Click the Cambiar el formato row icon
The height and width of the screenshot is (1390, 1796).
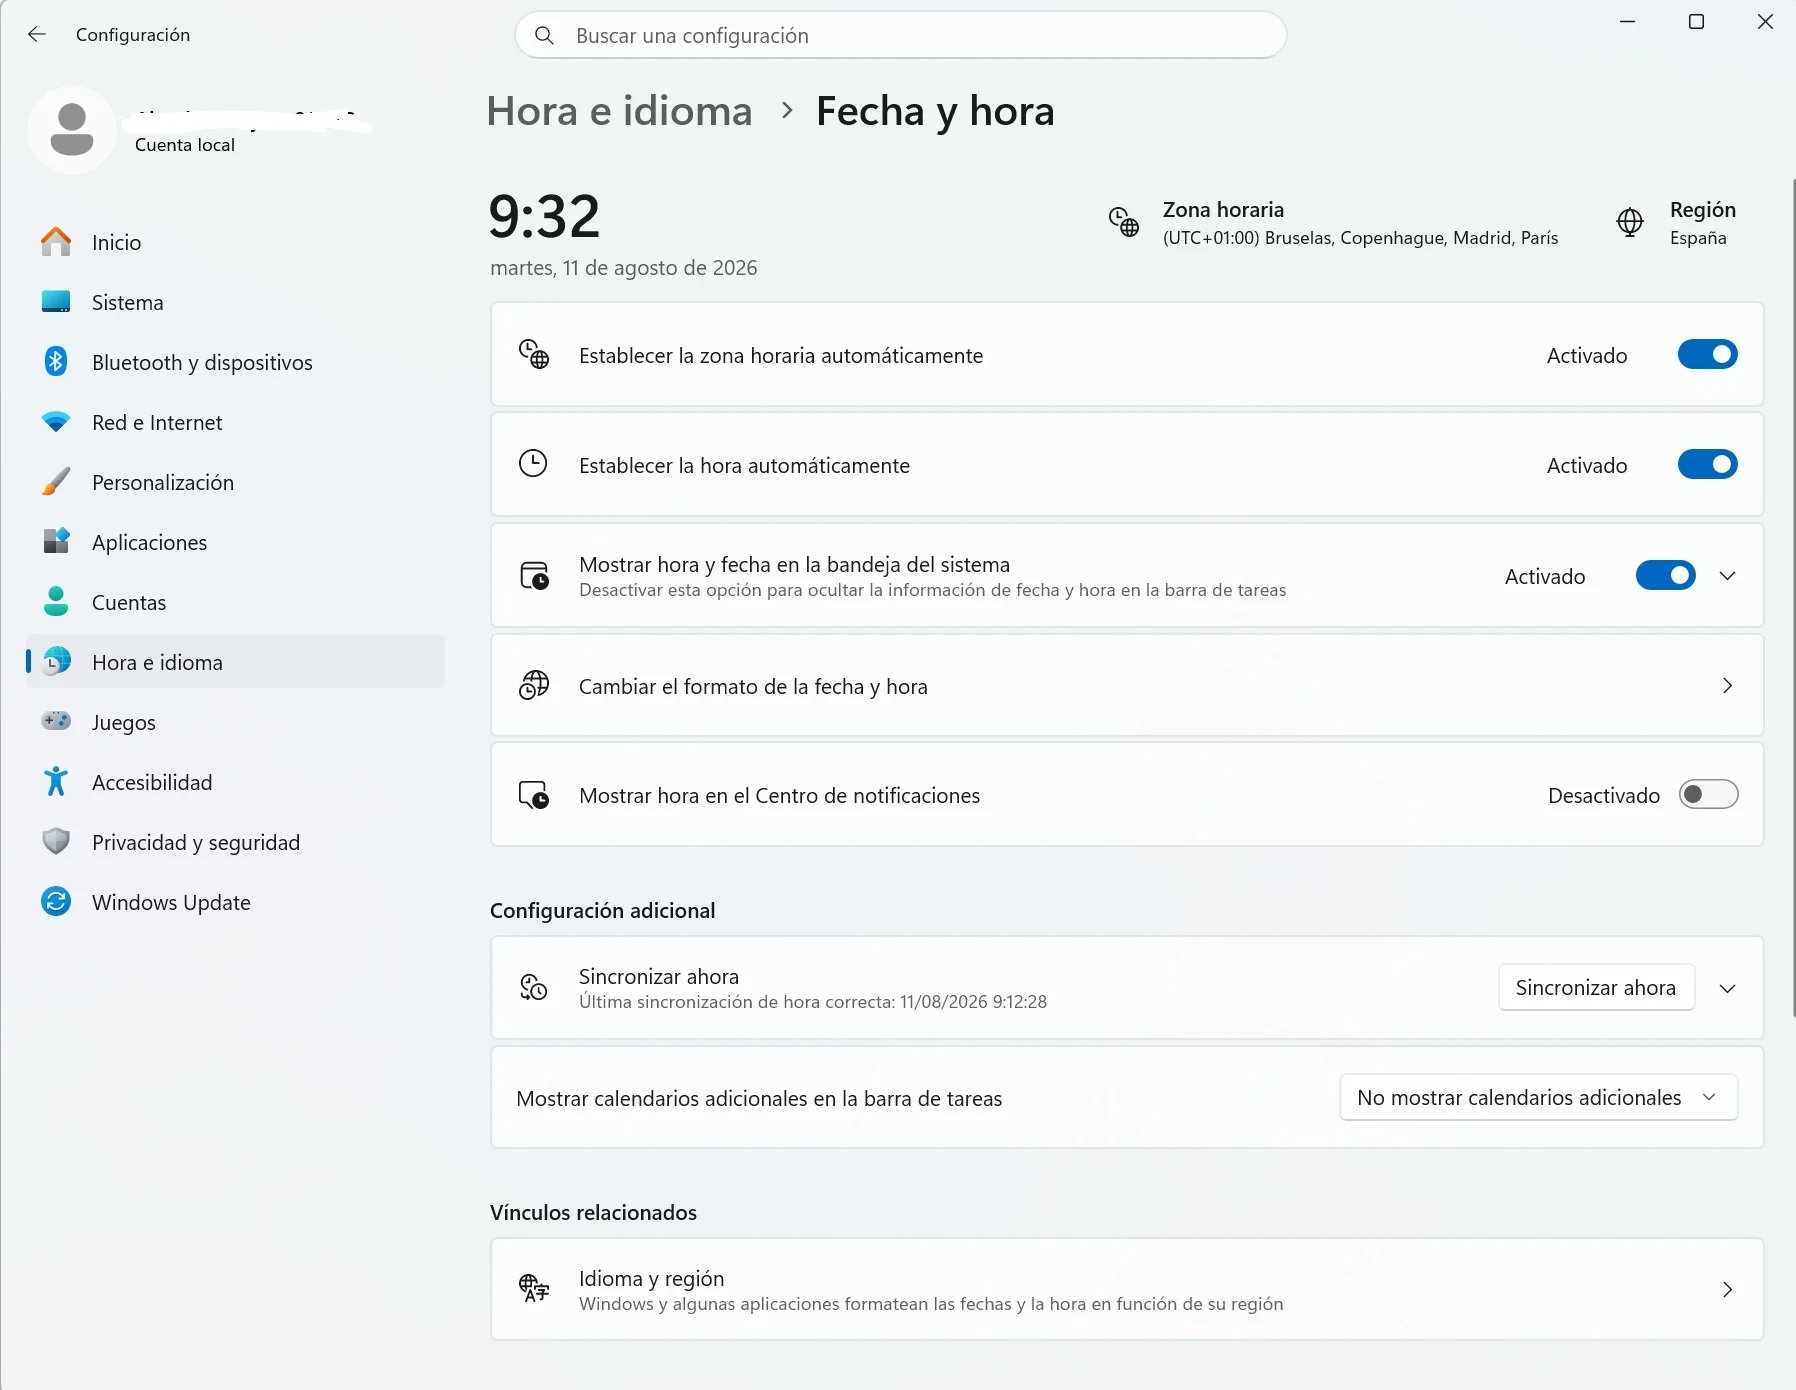(534, 686)
